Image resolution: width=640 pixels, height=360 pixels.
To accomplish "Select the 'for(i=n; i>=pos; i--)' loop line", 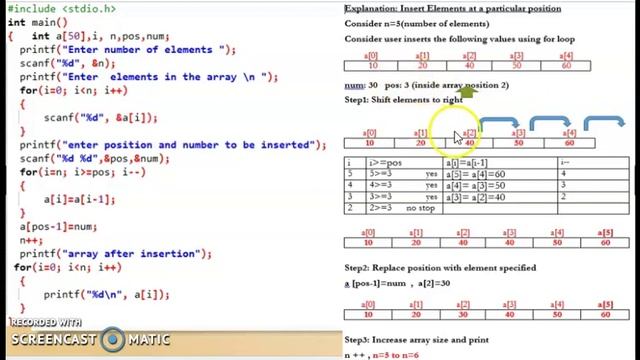I will pos(83,172).
